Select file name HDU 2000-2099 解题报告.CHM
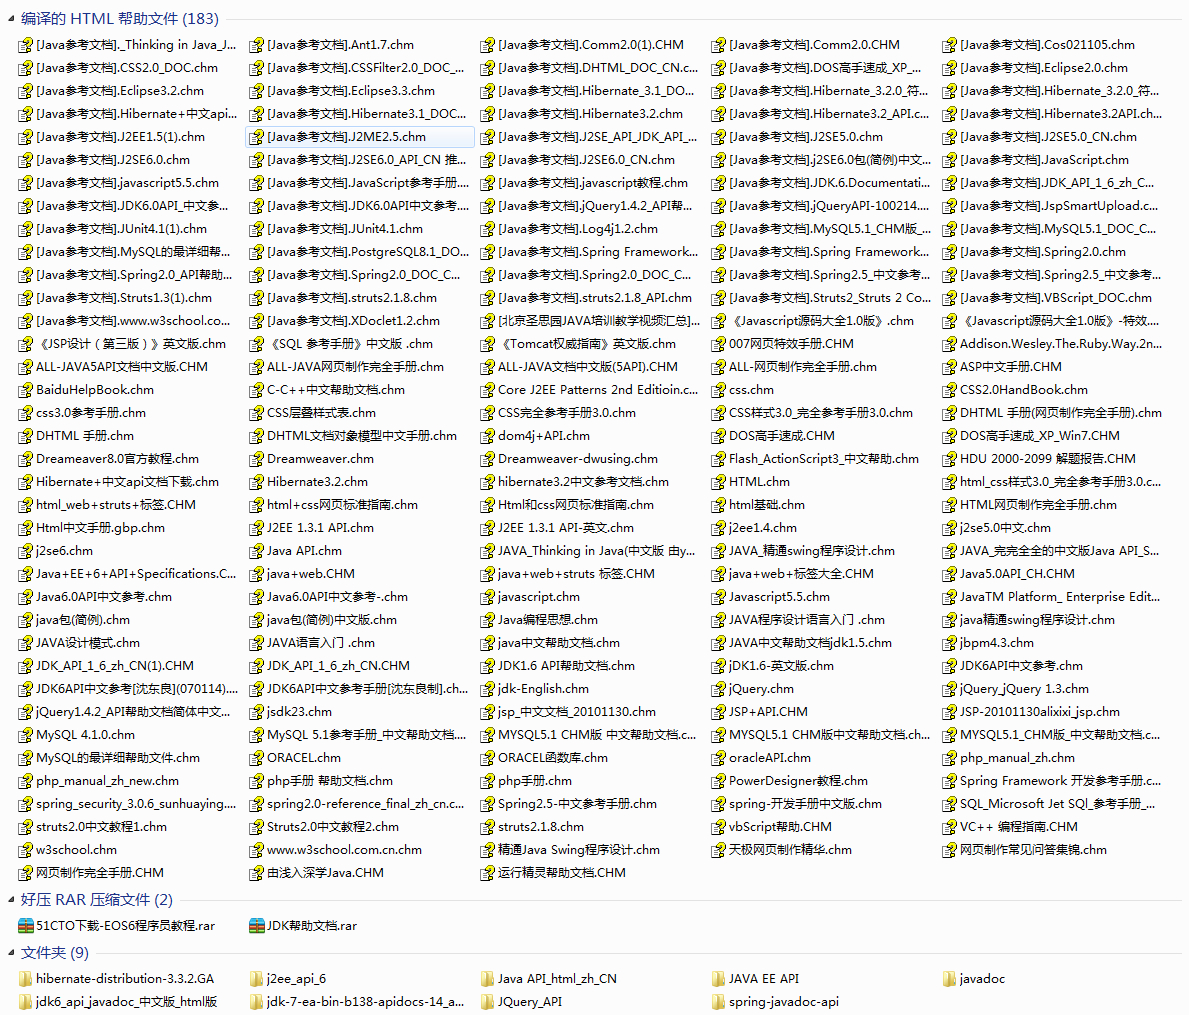 [x=1048, y=459]
